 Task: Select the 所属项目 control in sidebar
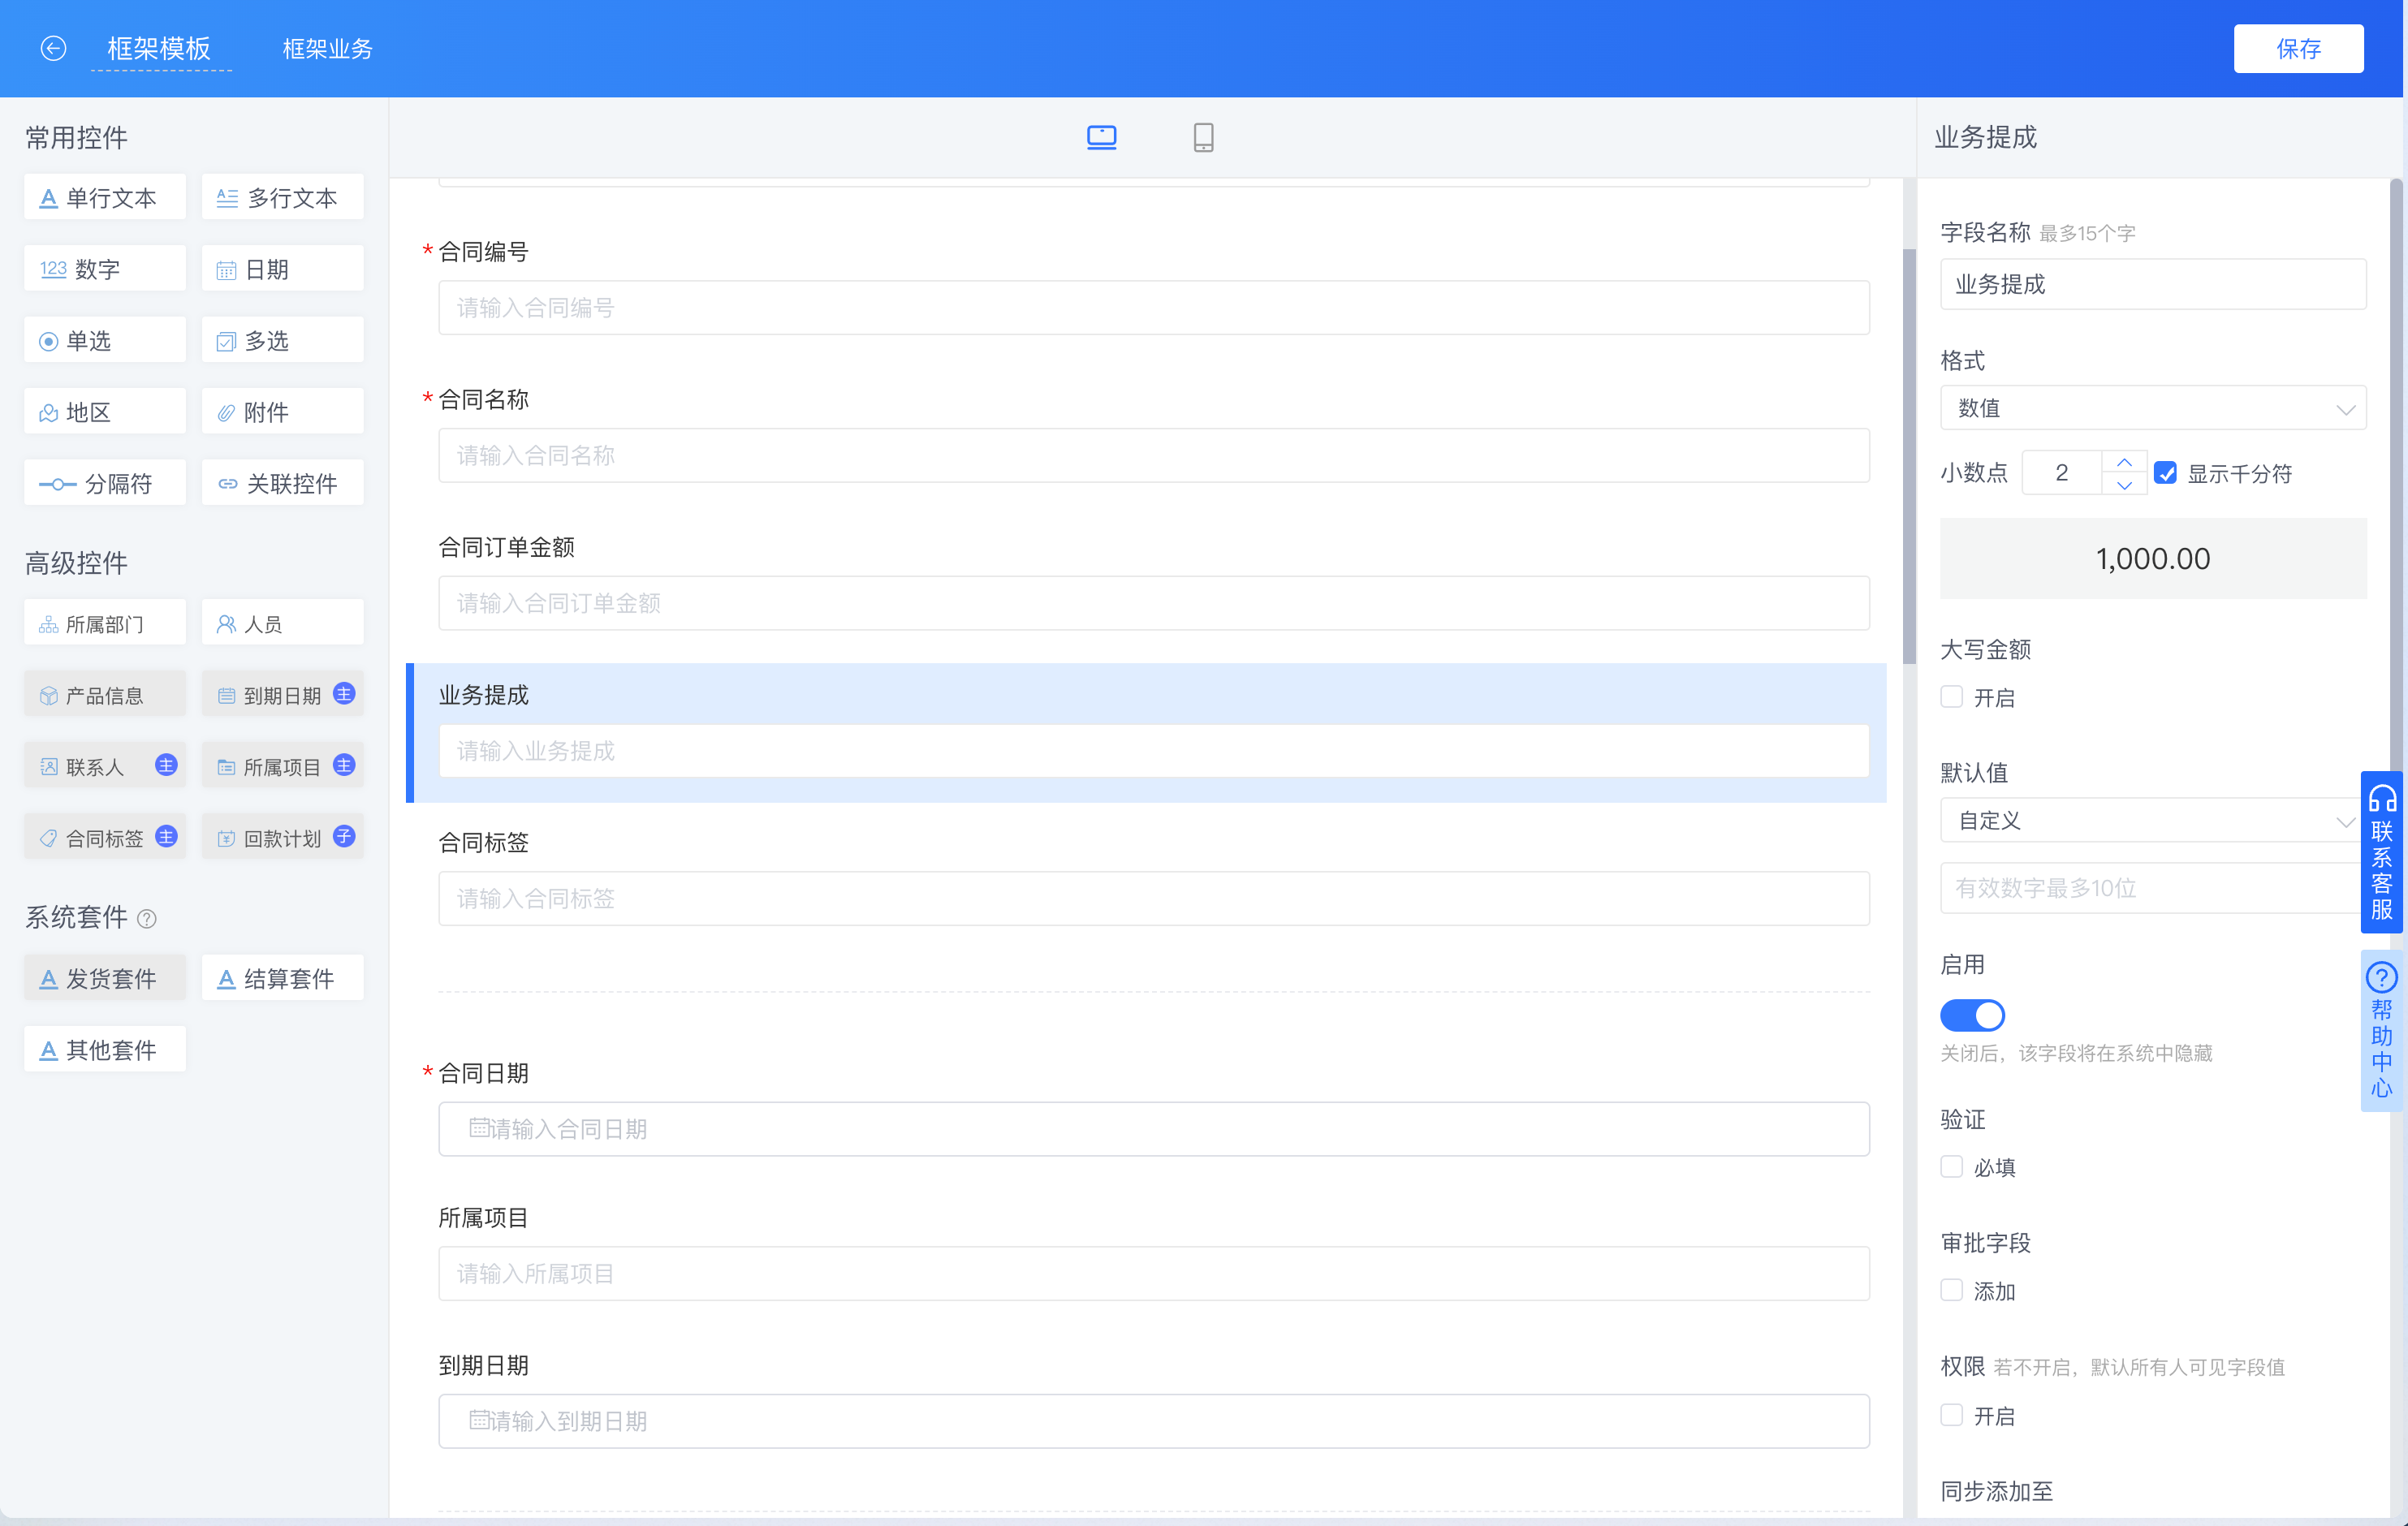click(282, 766)
